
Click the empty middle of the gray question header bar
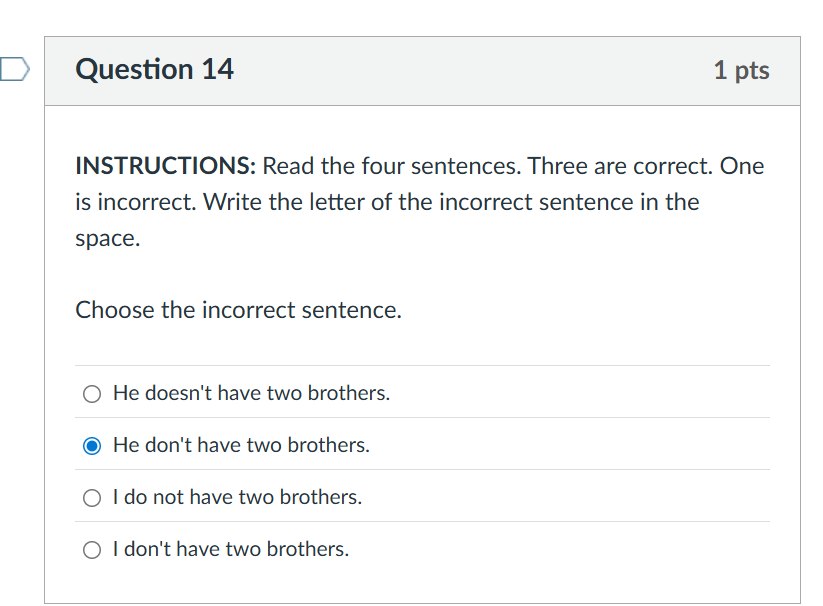tap(470, 70)
